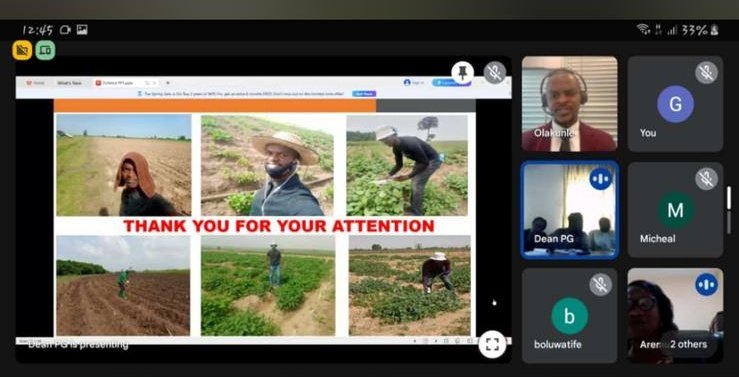Viewport: 739px width, 377px height.
Task: Click the new tab plus icon in the shared browser
Action: [168, 83]
